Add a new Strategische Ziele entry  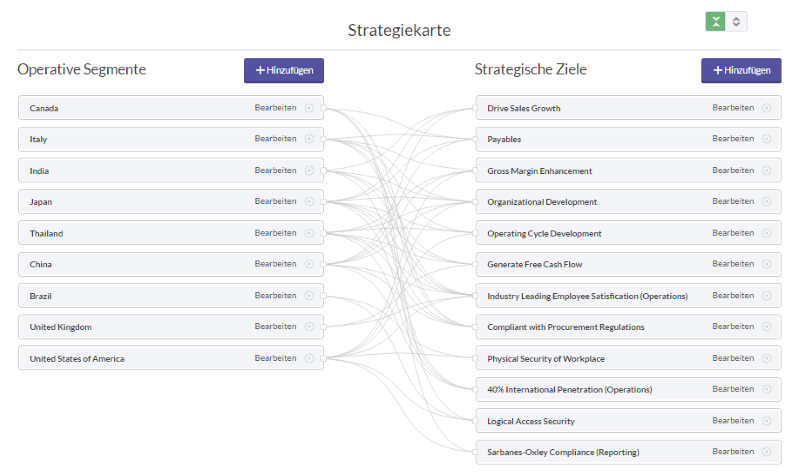click(741, 70)
